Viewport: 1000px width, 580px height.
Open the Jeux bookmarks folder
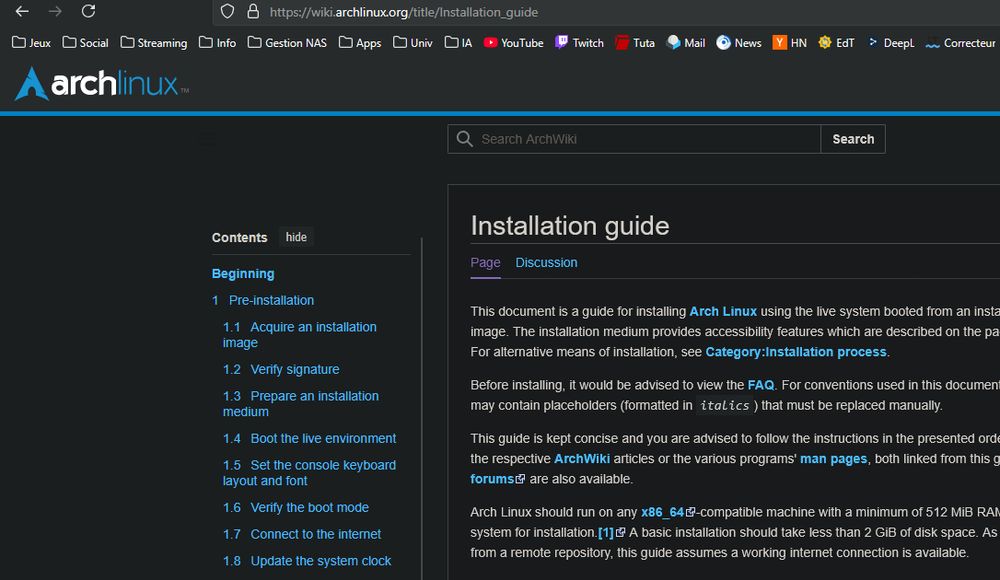point(31,43)
